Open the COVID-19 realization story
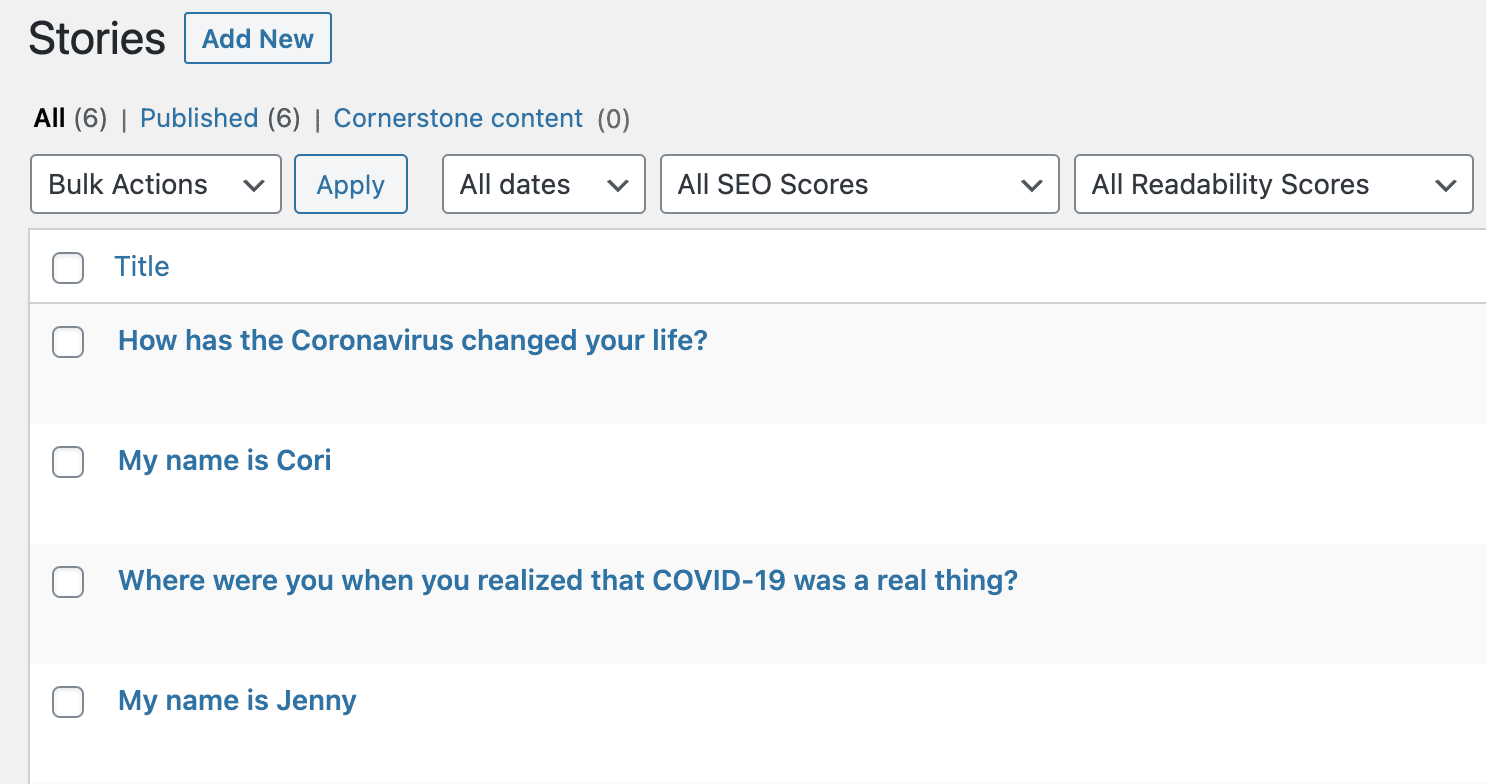Image resolution: width=1486 pixels, height=784 pixels. click(568, 580)
